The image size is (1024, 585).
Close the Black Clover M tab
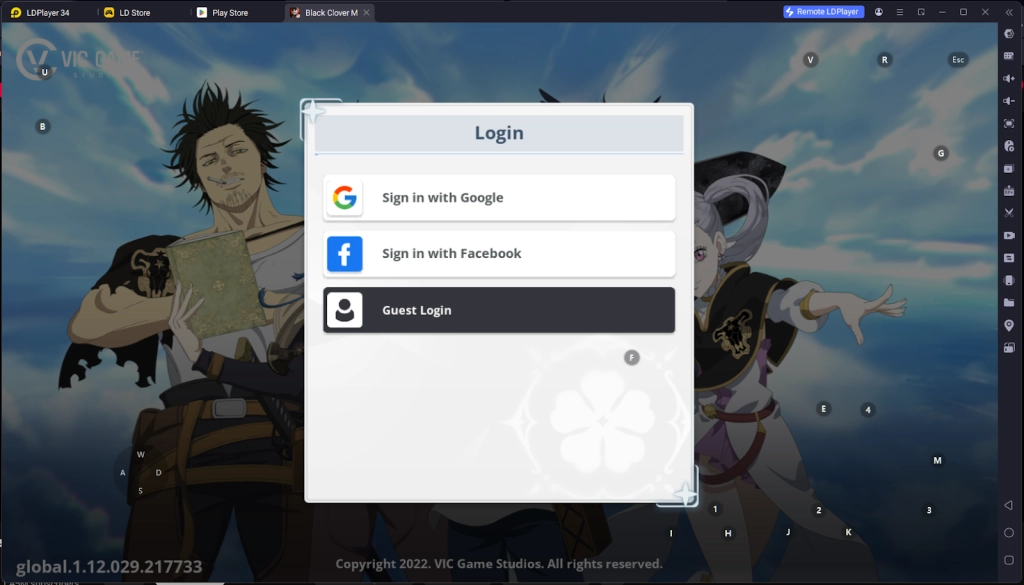[x=366, y=12]
